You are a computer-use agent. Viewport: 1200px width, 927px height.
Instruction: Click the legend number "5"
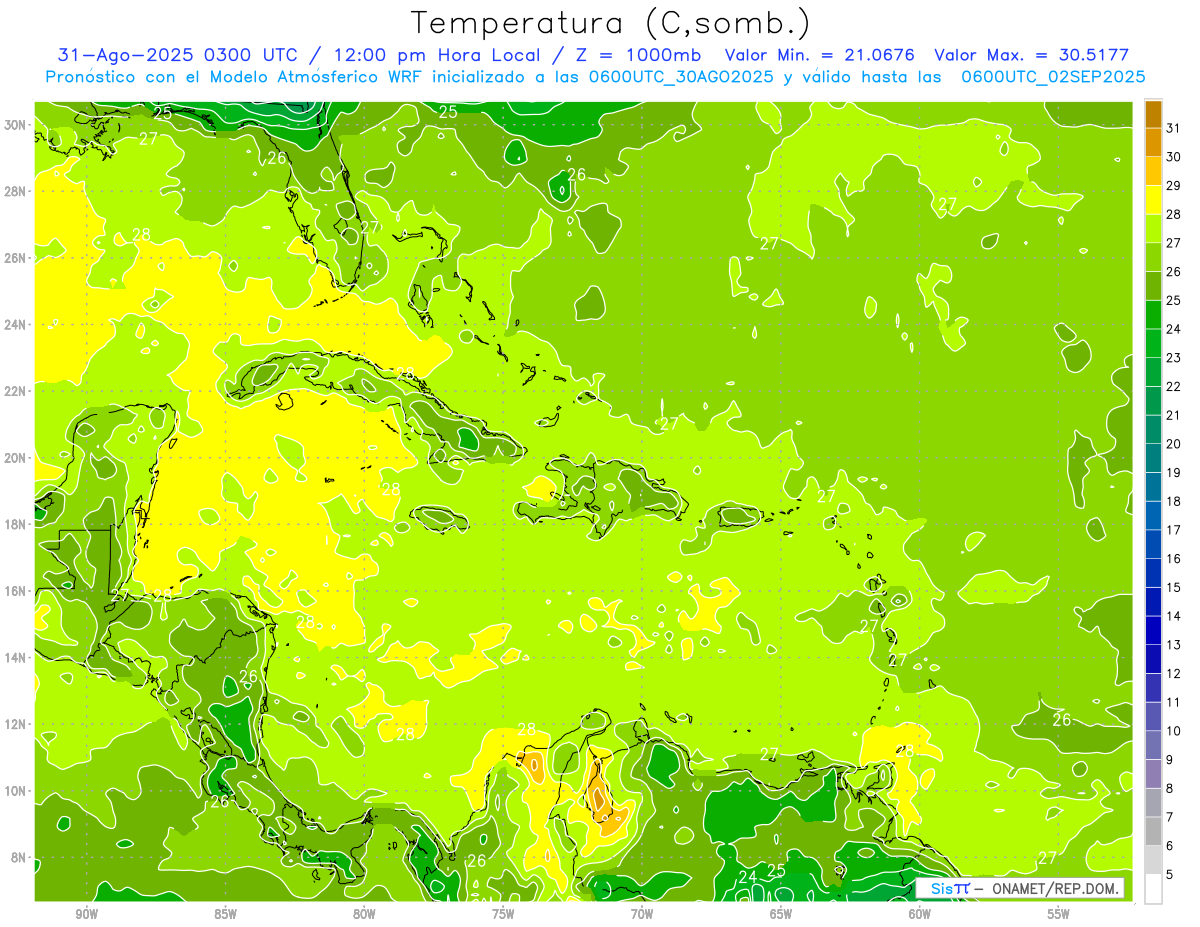tap(1170, 874)
